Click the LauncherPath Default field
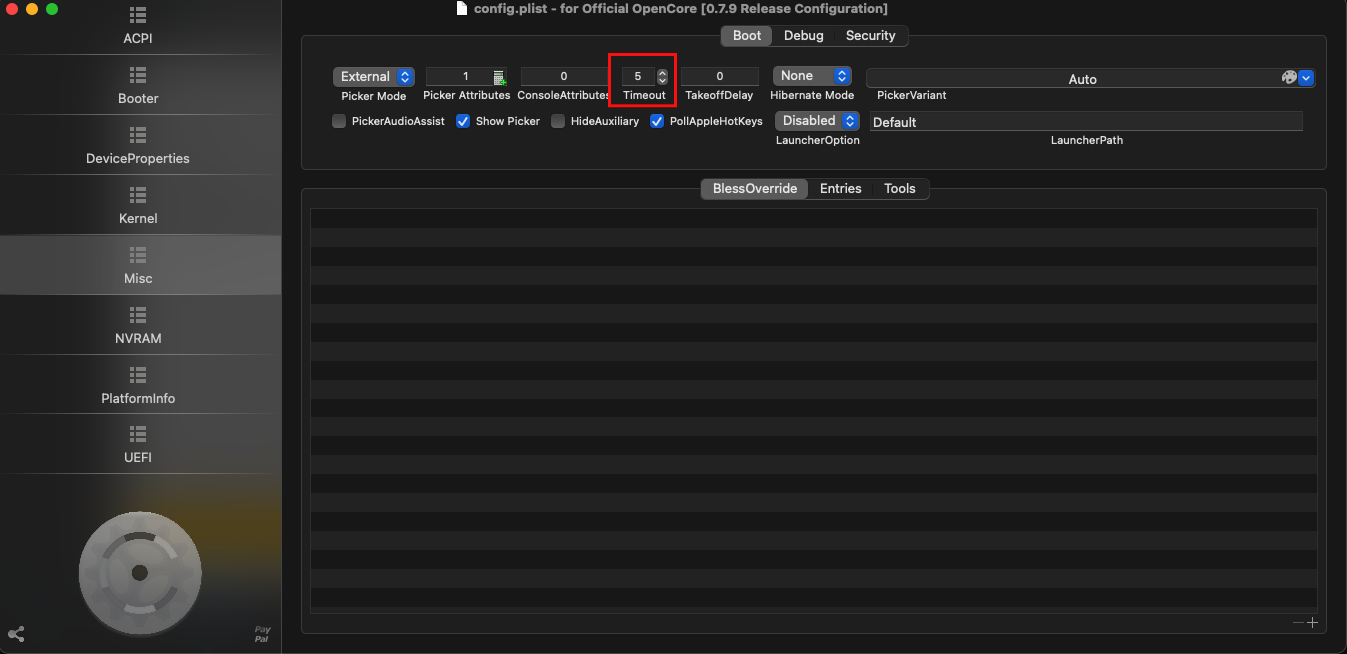 (1086, 121)
